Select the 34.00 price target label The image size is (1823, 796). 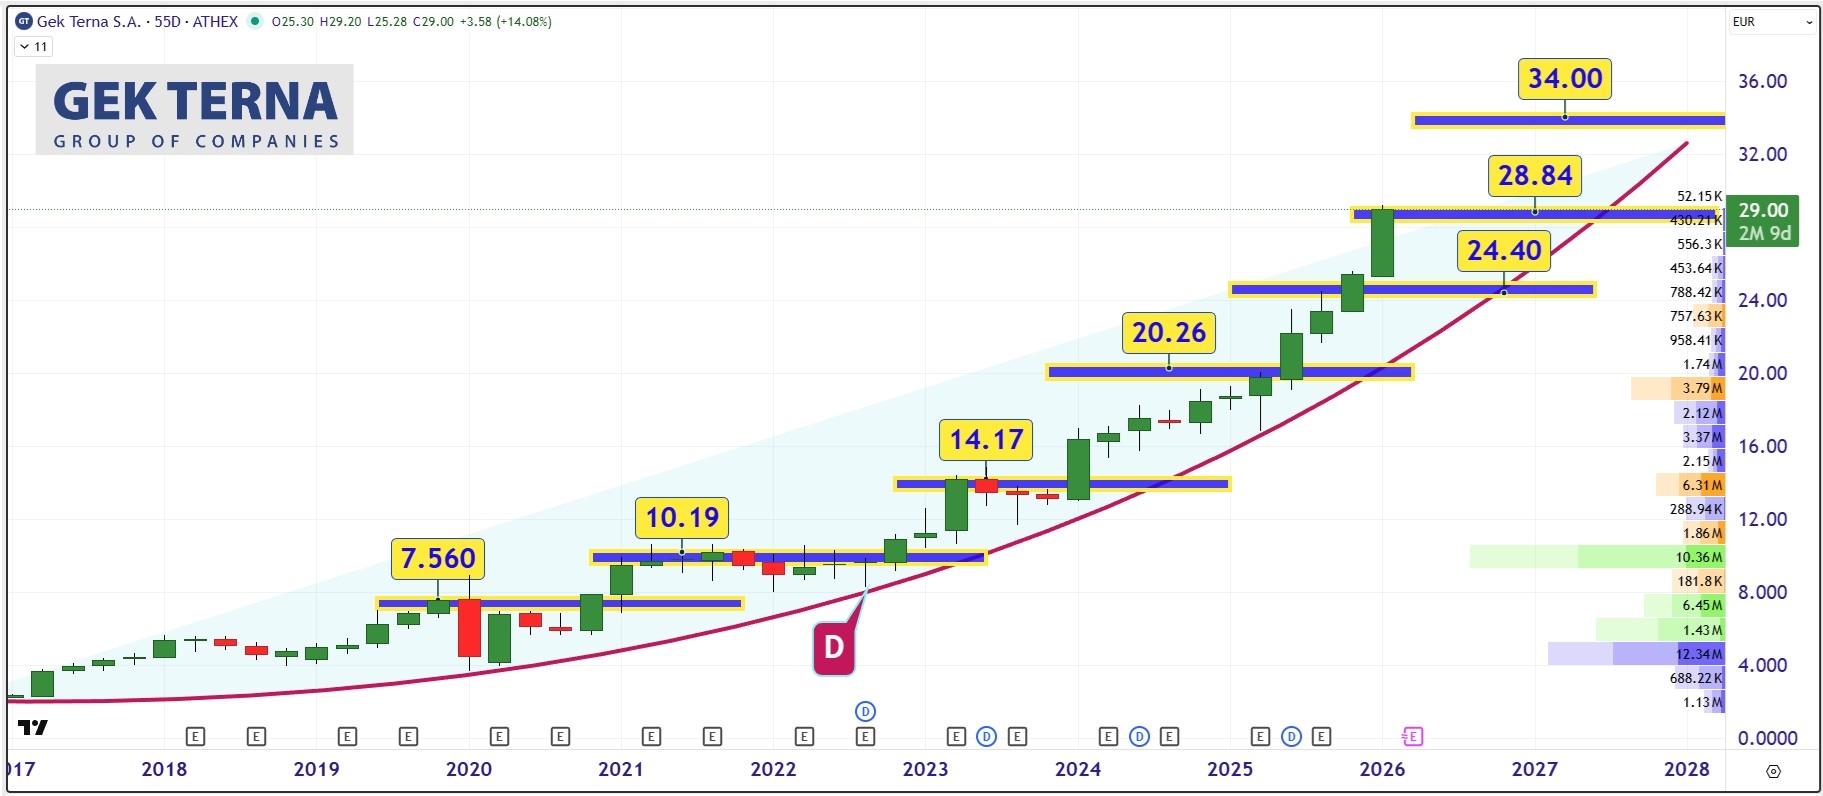[1564, 78]
